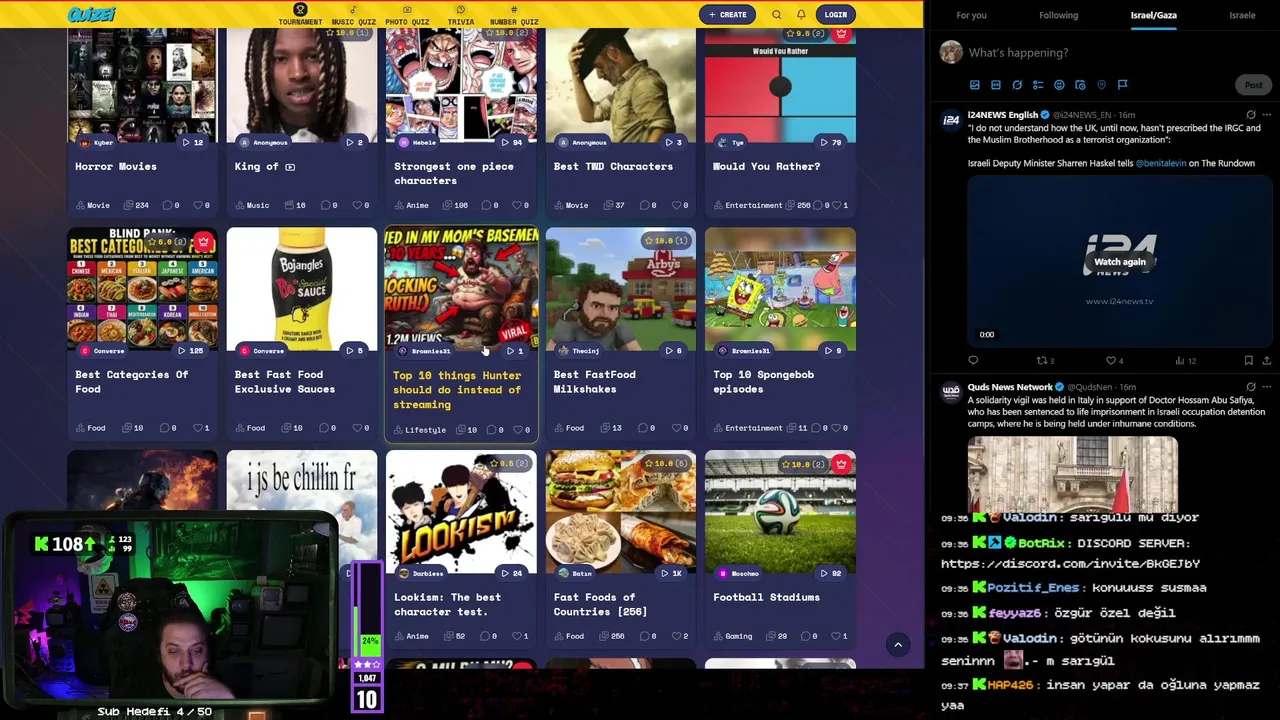Click Lifestyle category on Hunter quiz card
Viewport: 1280px width, 720px height.
pos(420,430)
